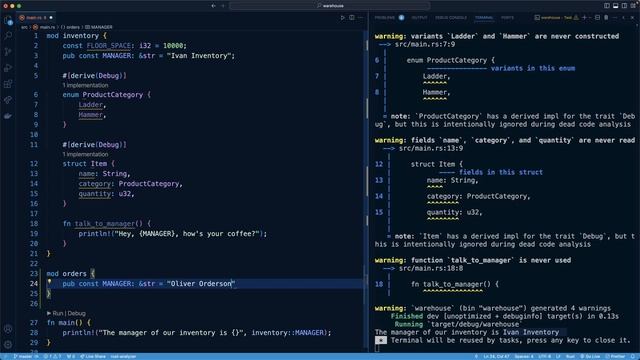The width and height of the screenshot is (640, 360).
Task: Switch to the Output tab
Action: (419, 18)
